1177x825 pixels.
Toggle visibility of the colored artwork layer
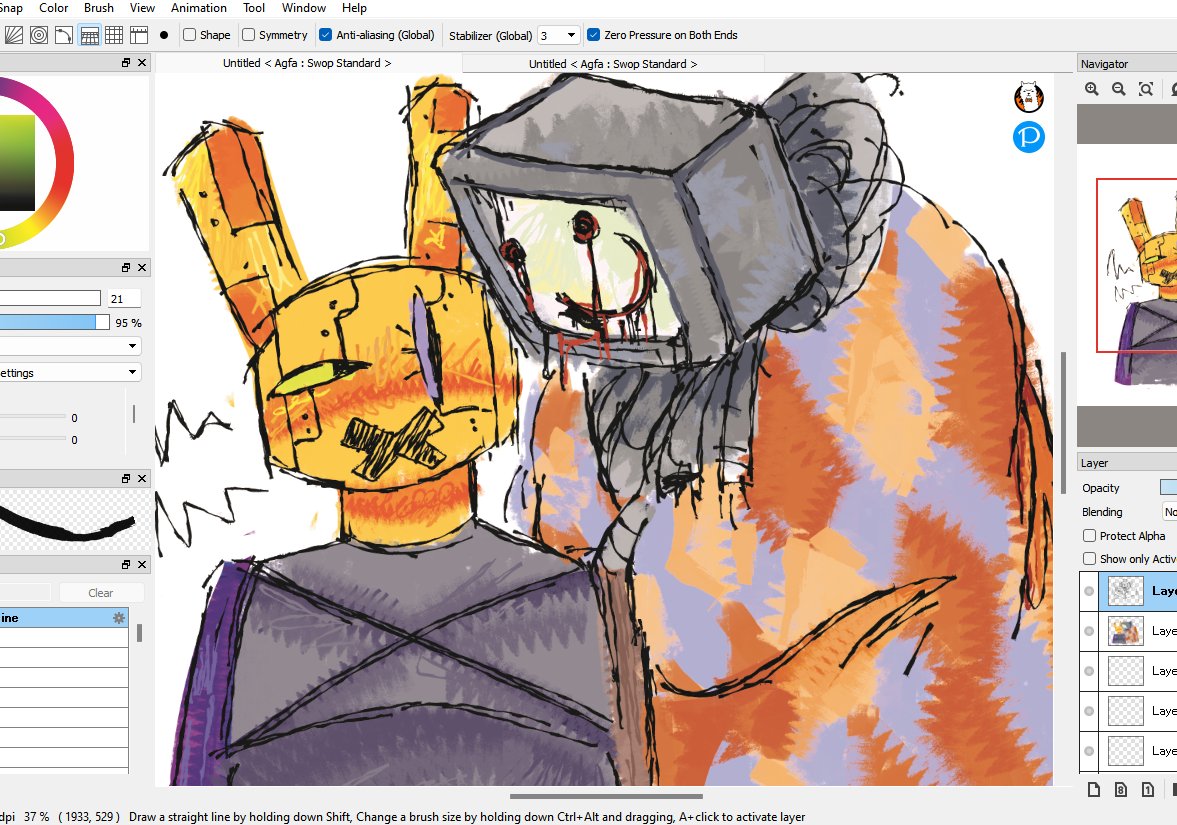coord(1089,631)
